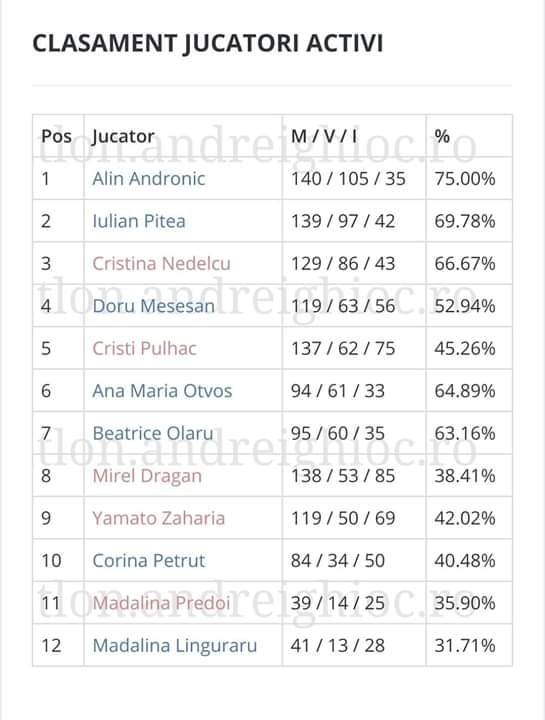
Task: Click the % column header
Action: click(442, 136)
